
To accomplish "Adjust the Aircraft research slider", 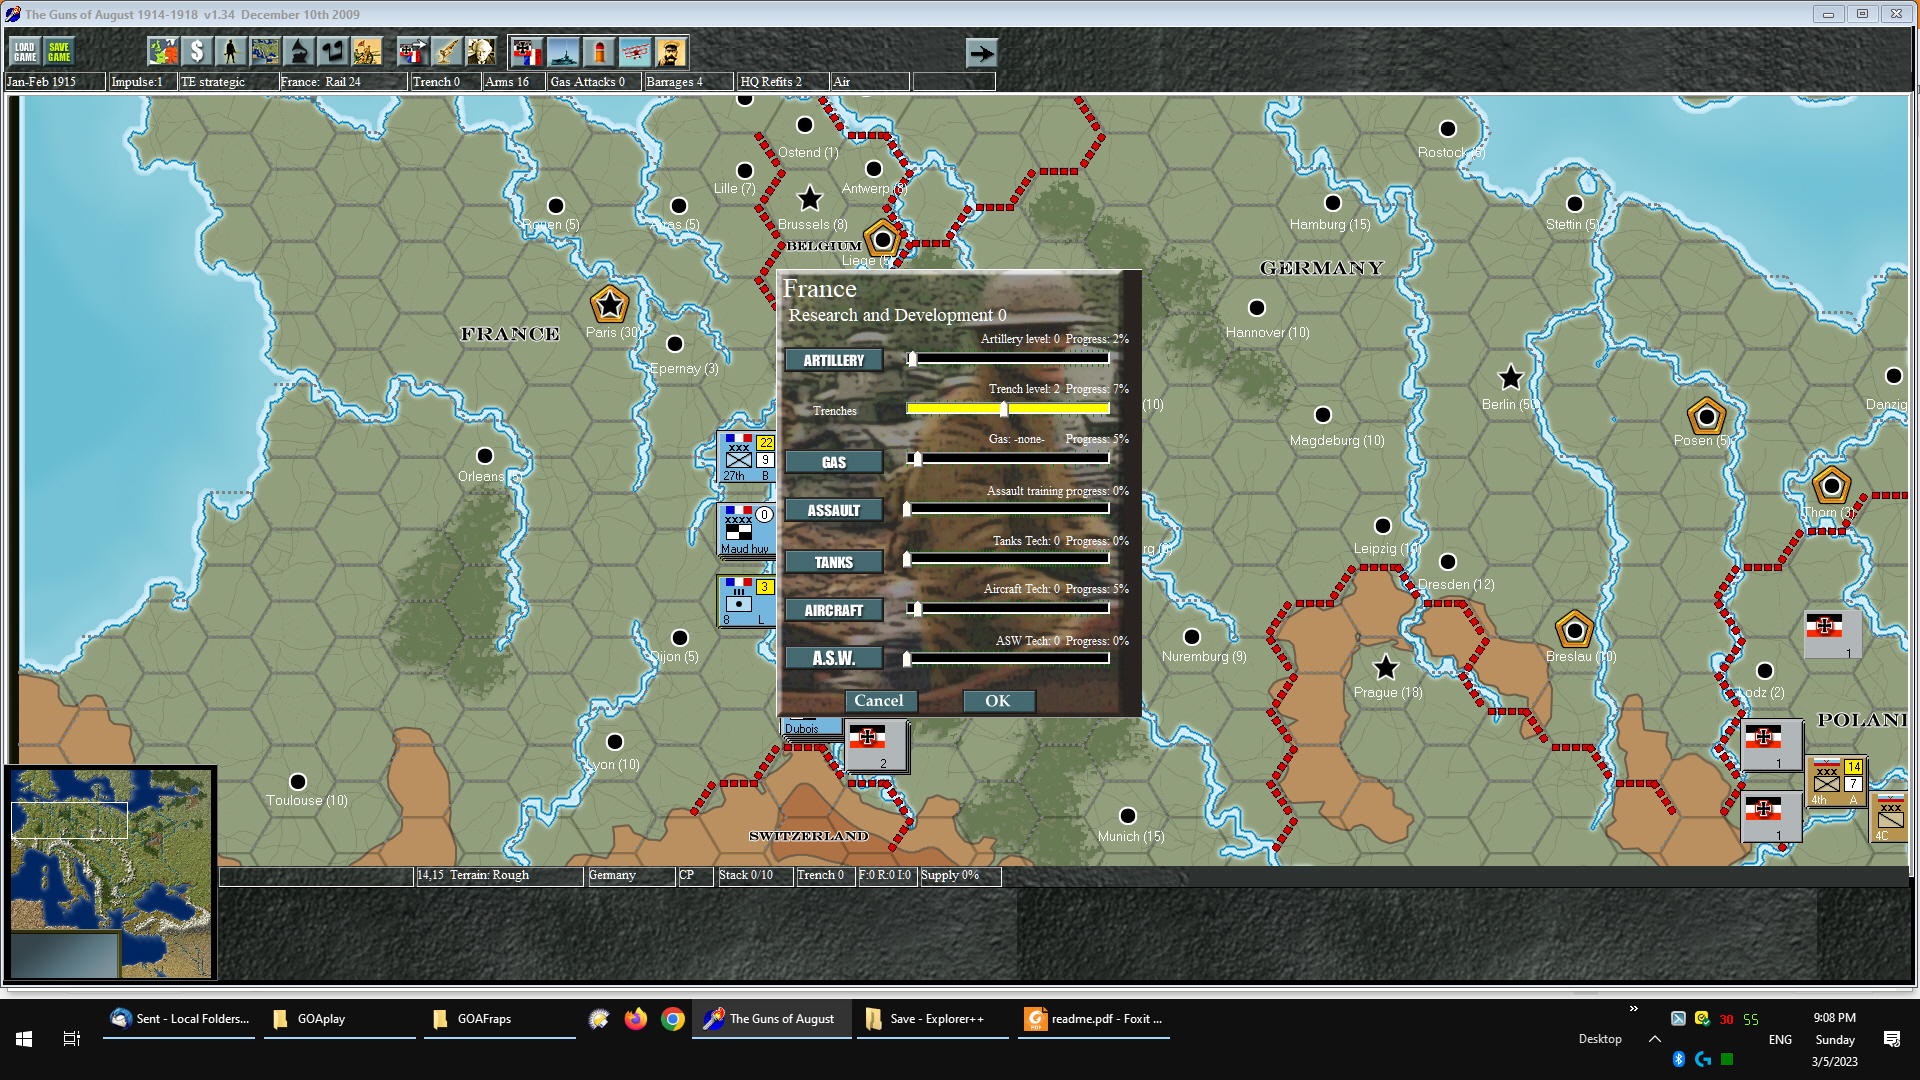I will pyautogui.click(x=1008, y=607).
